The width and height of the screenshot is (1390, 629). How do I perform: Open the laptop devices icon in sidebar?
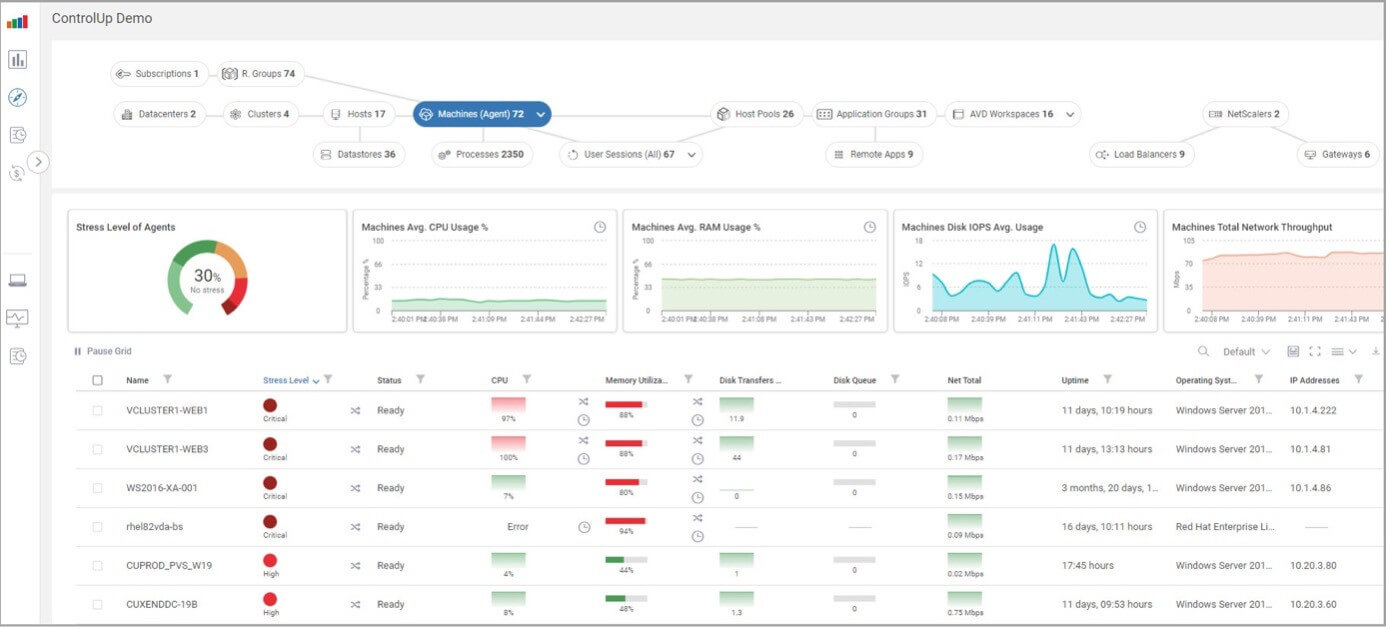point(17,280)
